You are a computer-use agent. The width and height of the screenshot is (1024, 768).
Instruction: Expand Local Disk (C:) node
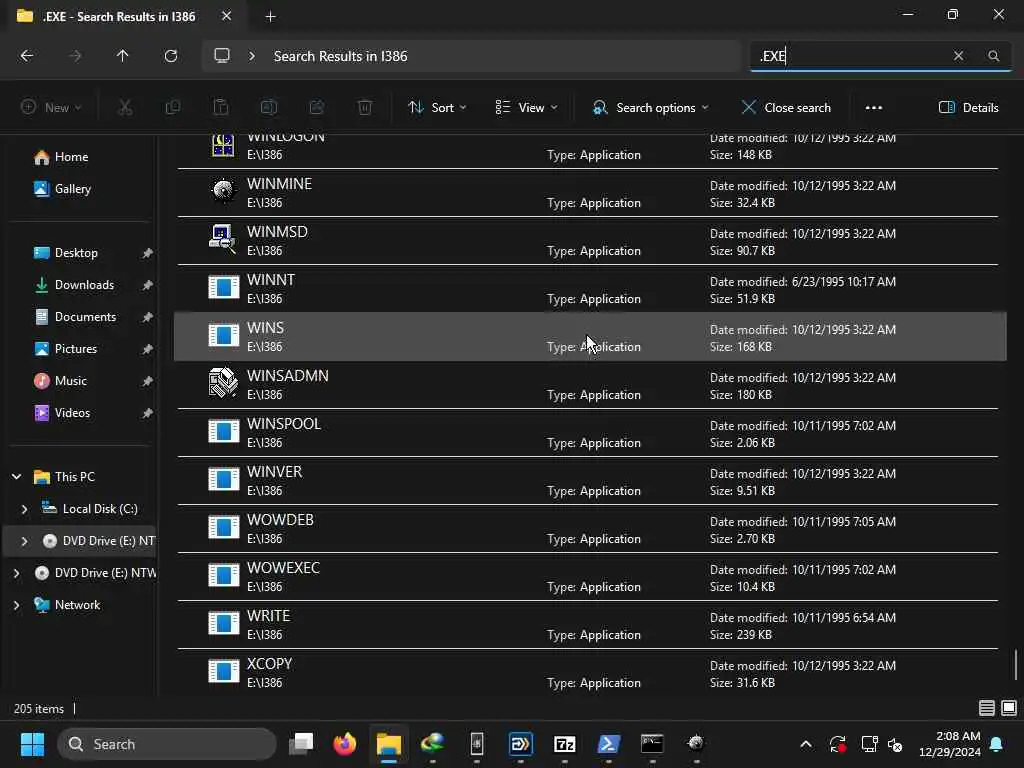pyautogui.click(x=25, y=509)
